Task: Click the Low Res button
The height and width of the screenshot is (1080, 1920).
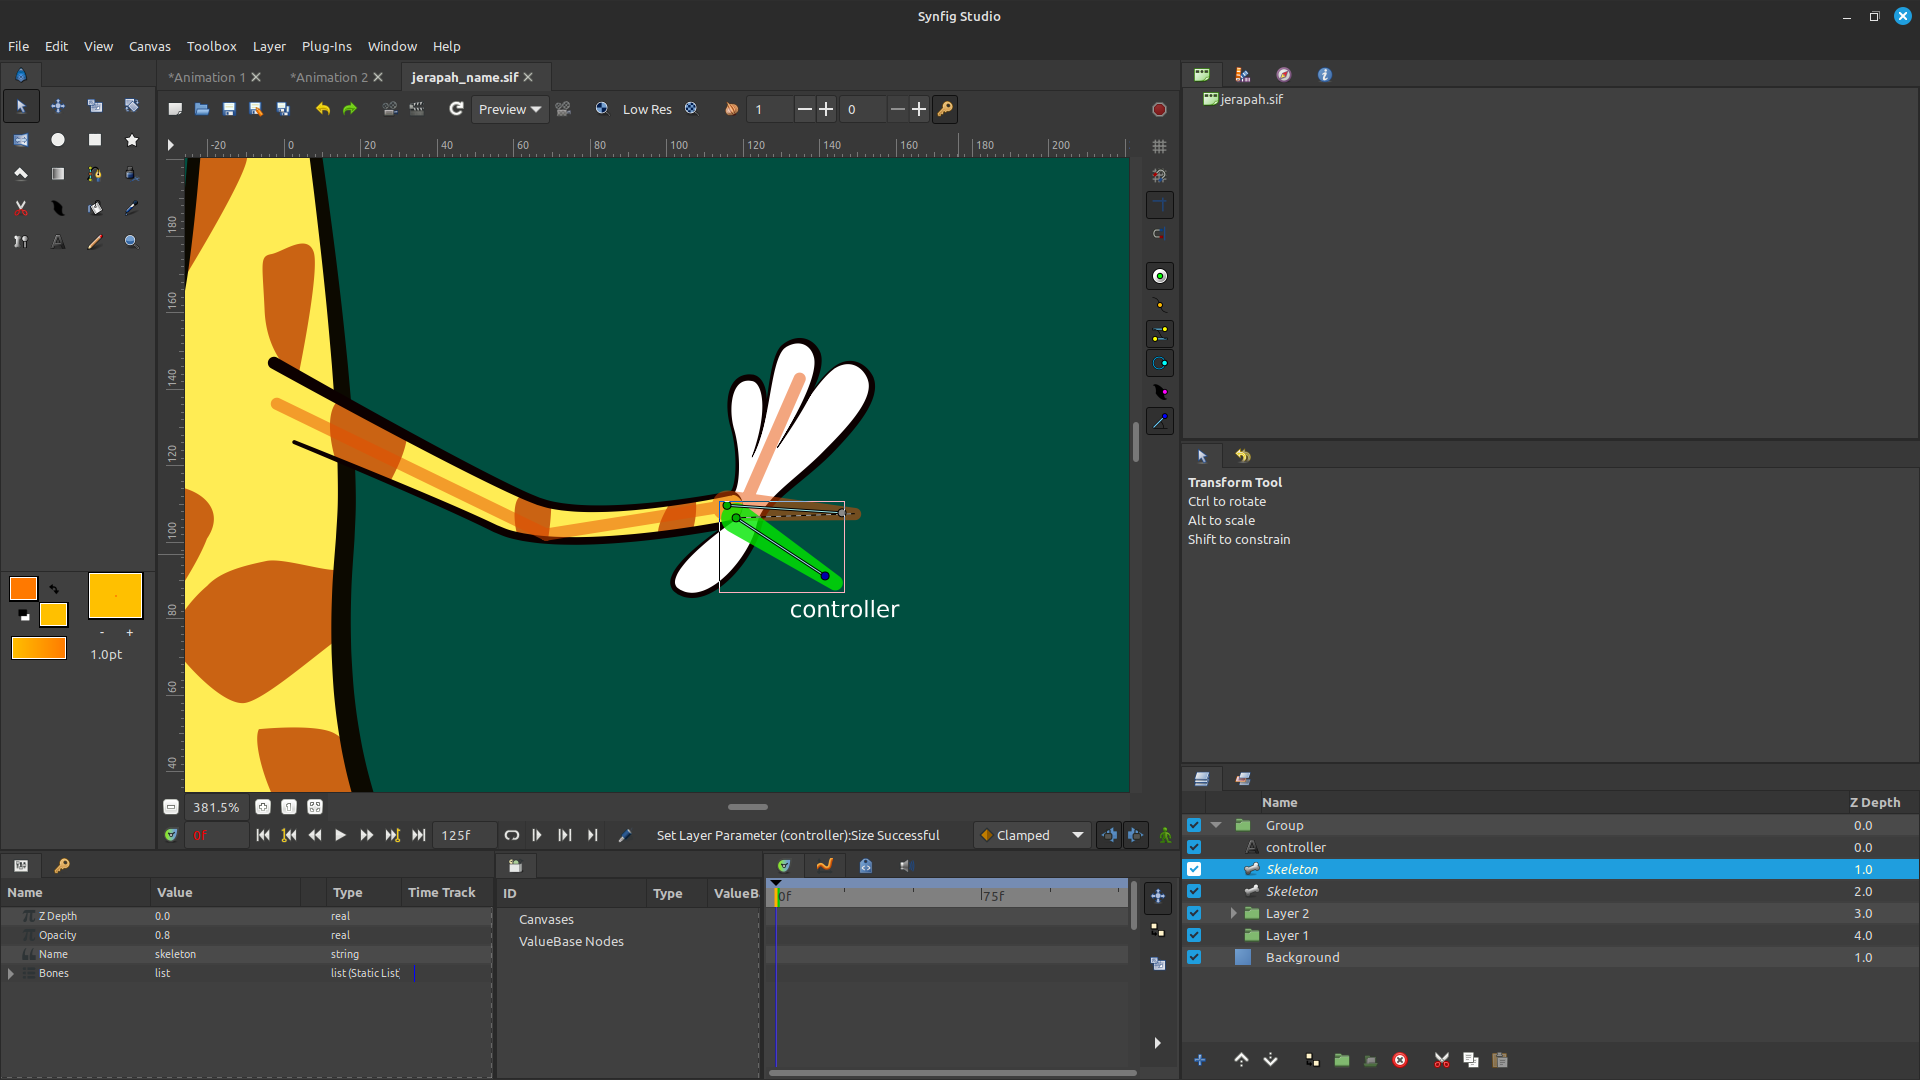Action: 647,109
